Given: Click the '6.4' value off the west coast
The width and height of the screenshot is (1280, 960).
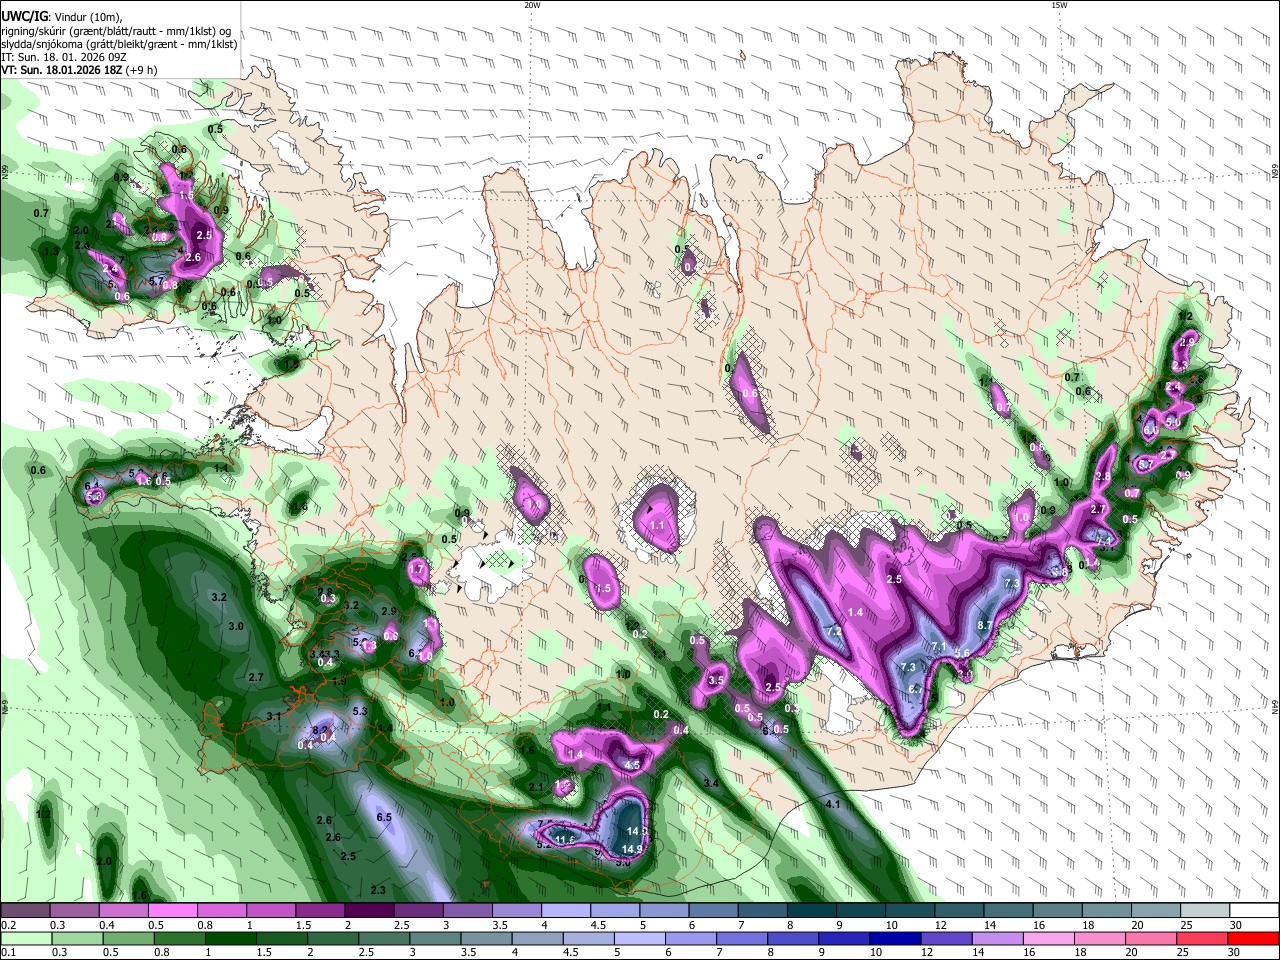Looking at the screenshot, I should [x=93, y=486].
